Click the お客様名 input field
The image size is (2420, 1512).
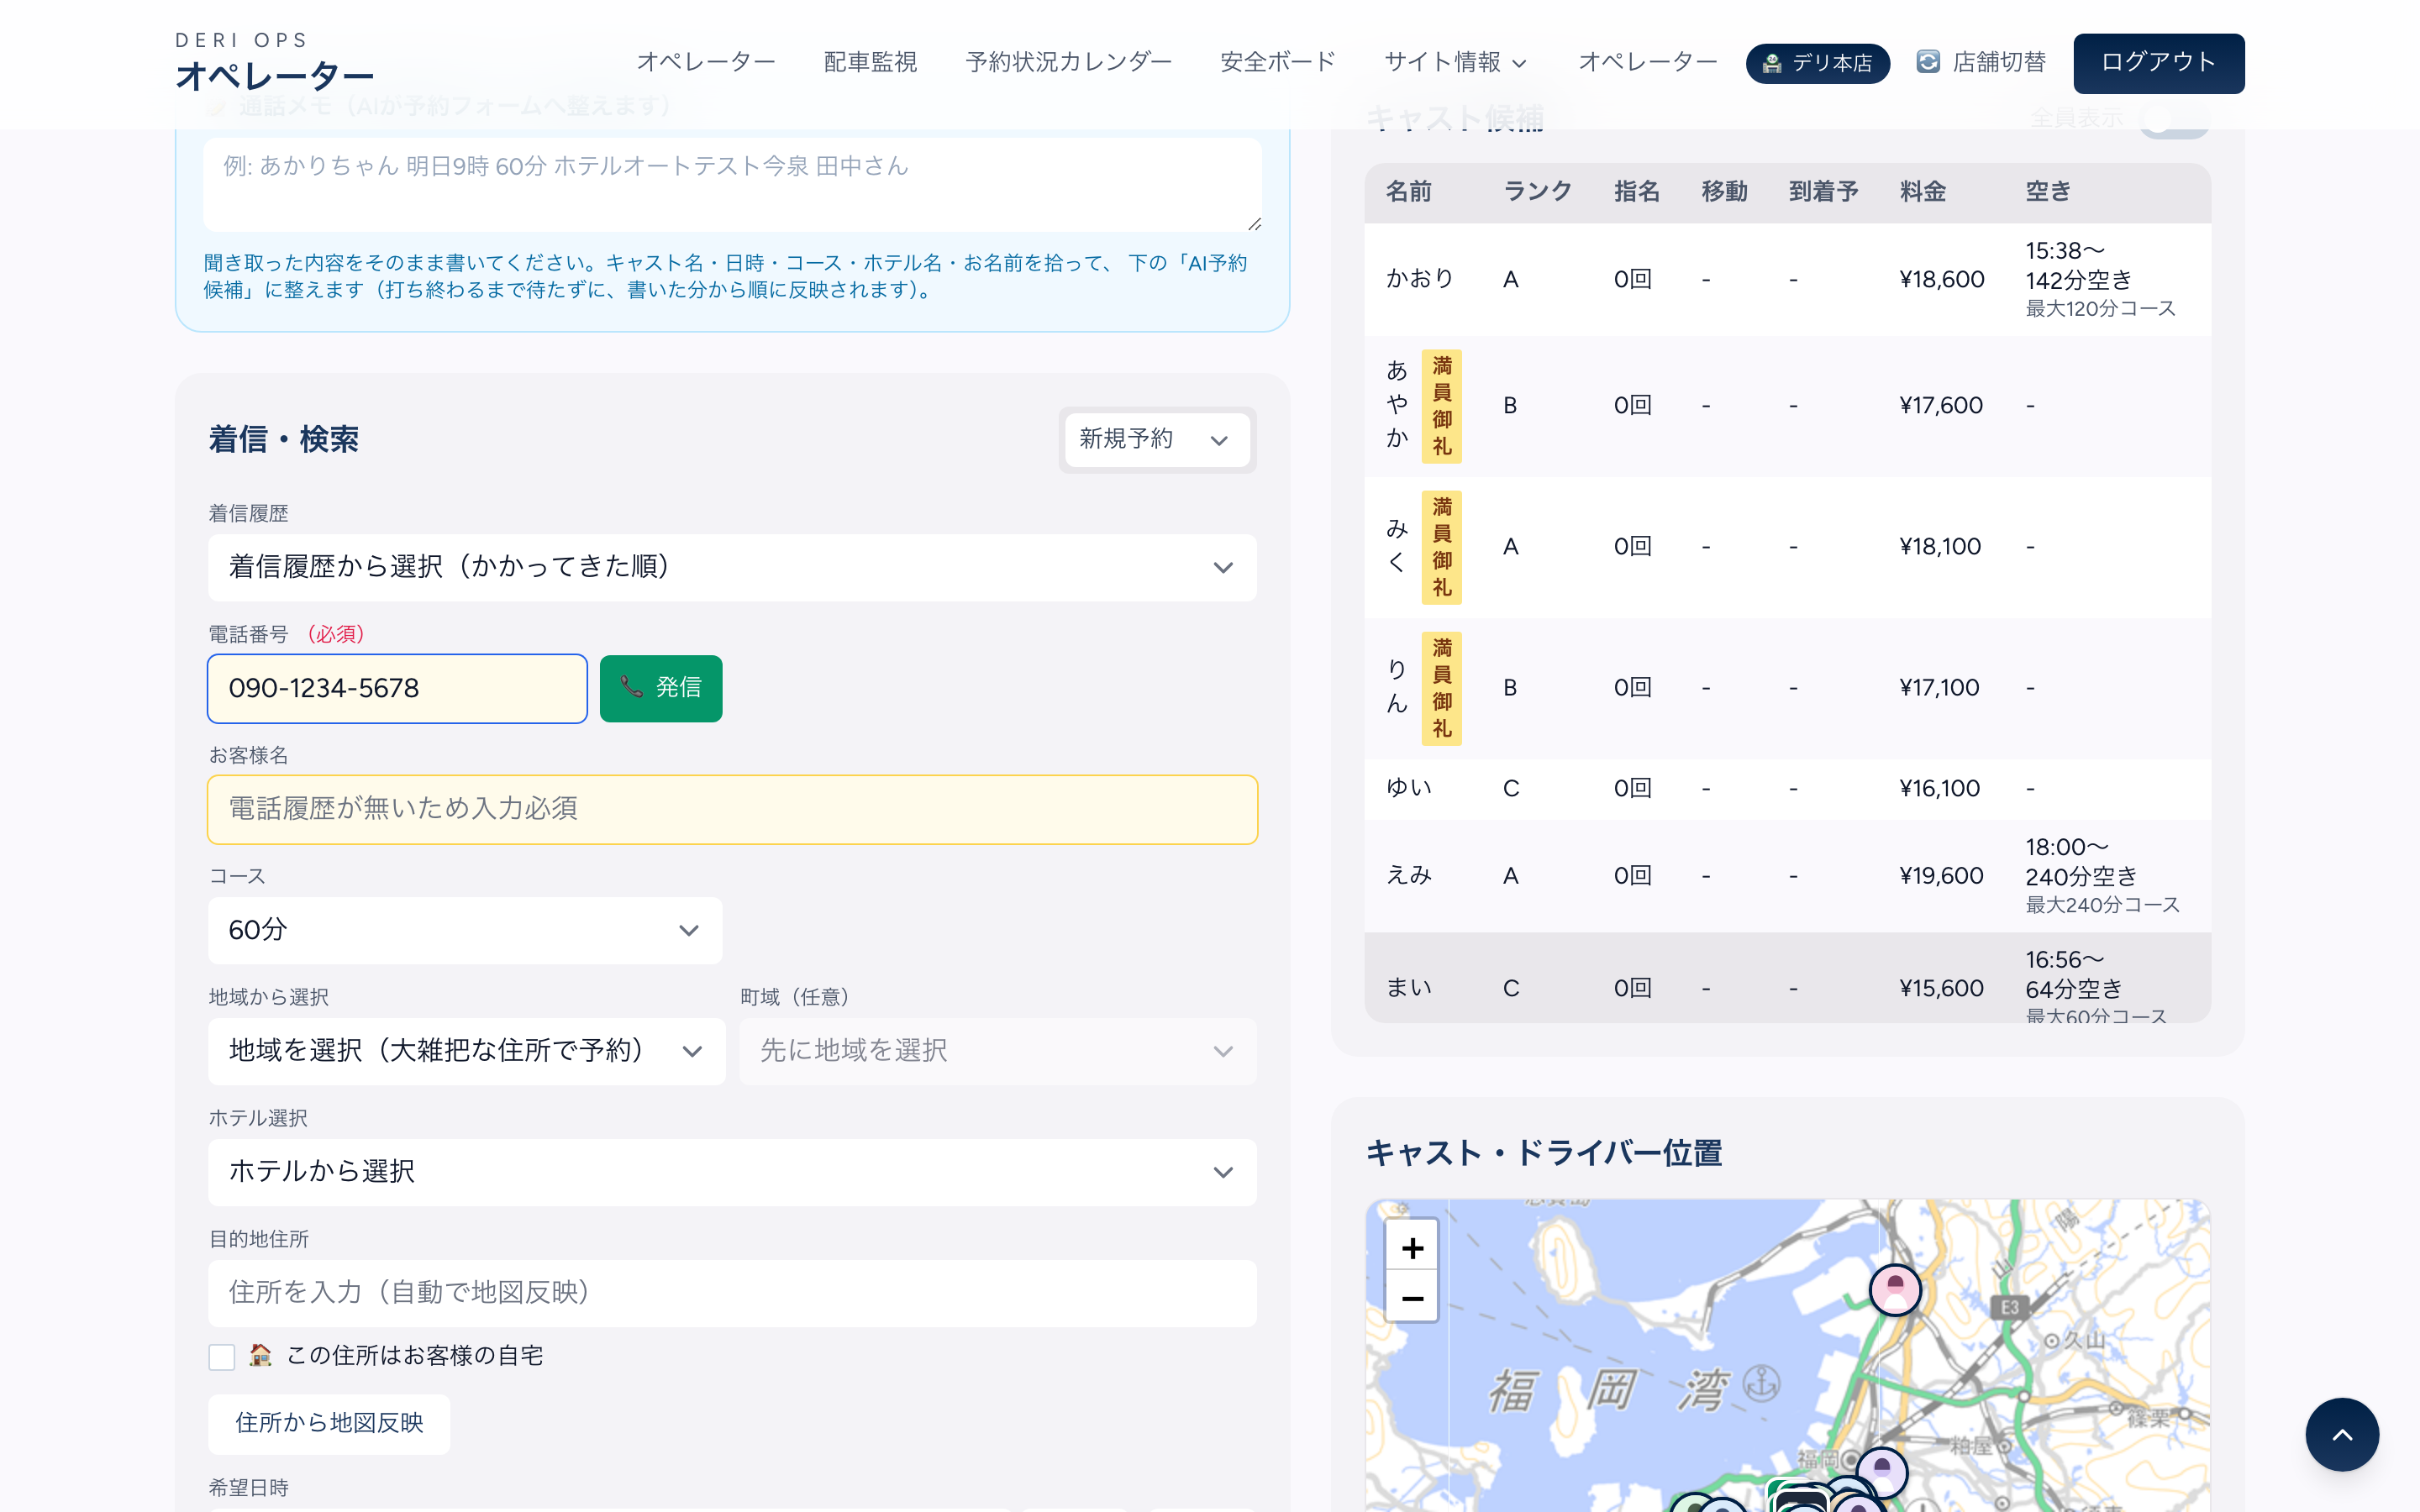tap(732, 809)
